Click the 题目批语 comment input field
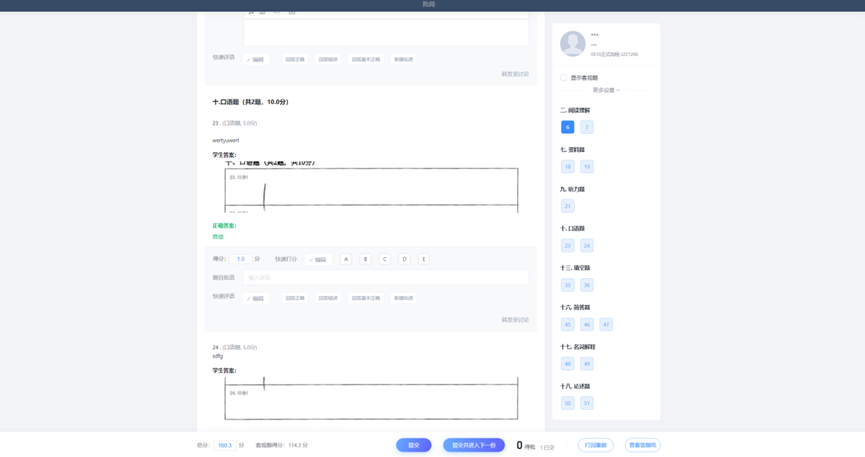This screenshot has width=865, height=457. (385, 278)
